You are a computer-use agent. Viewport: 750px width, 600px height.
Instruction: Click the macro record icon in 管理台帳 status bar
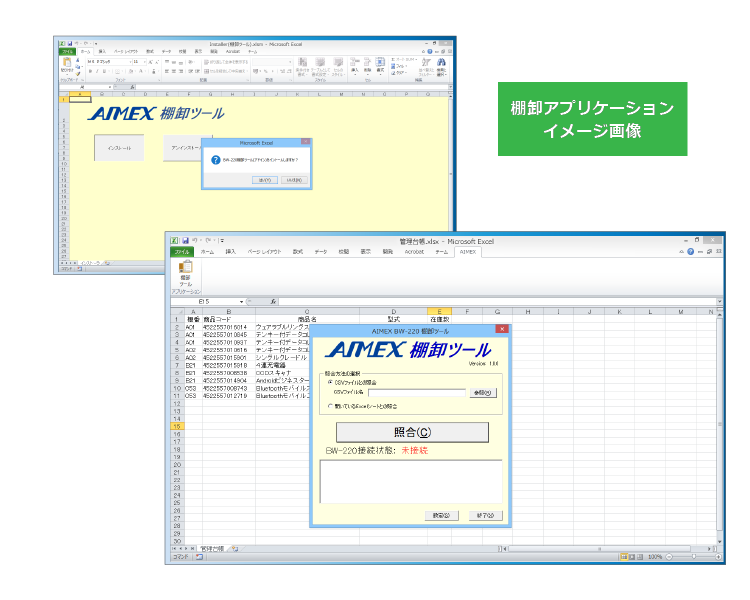[199, 557]
